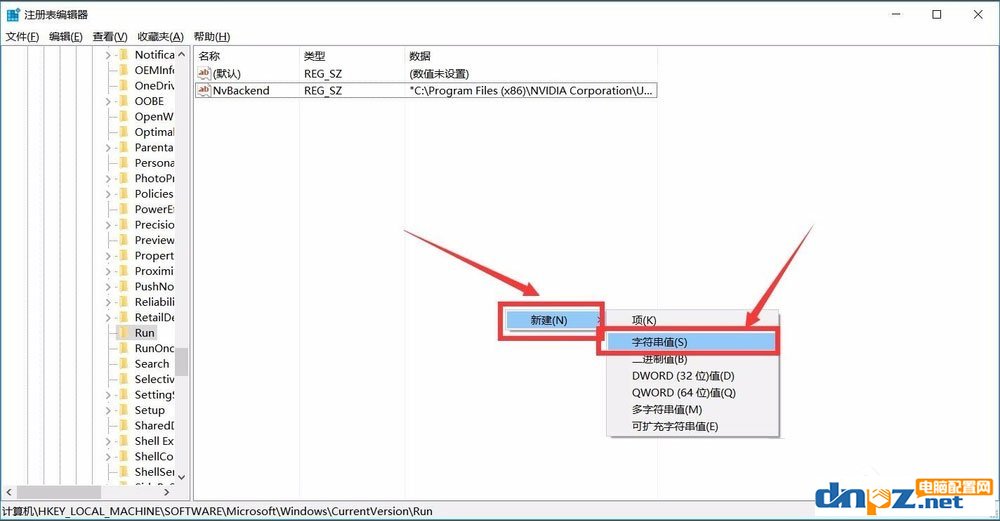Select the Run key in tree
This screenshot has height=521, width=1000.
(x=145, y=333)
